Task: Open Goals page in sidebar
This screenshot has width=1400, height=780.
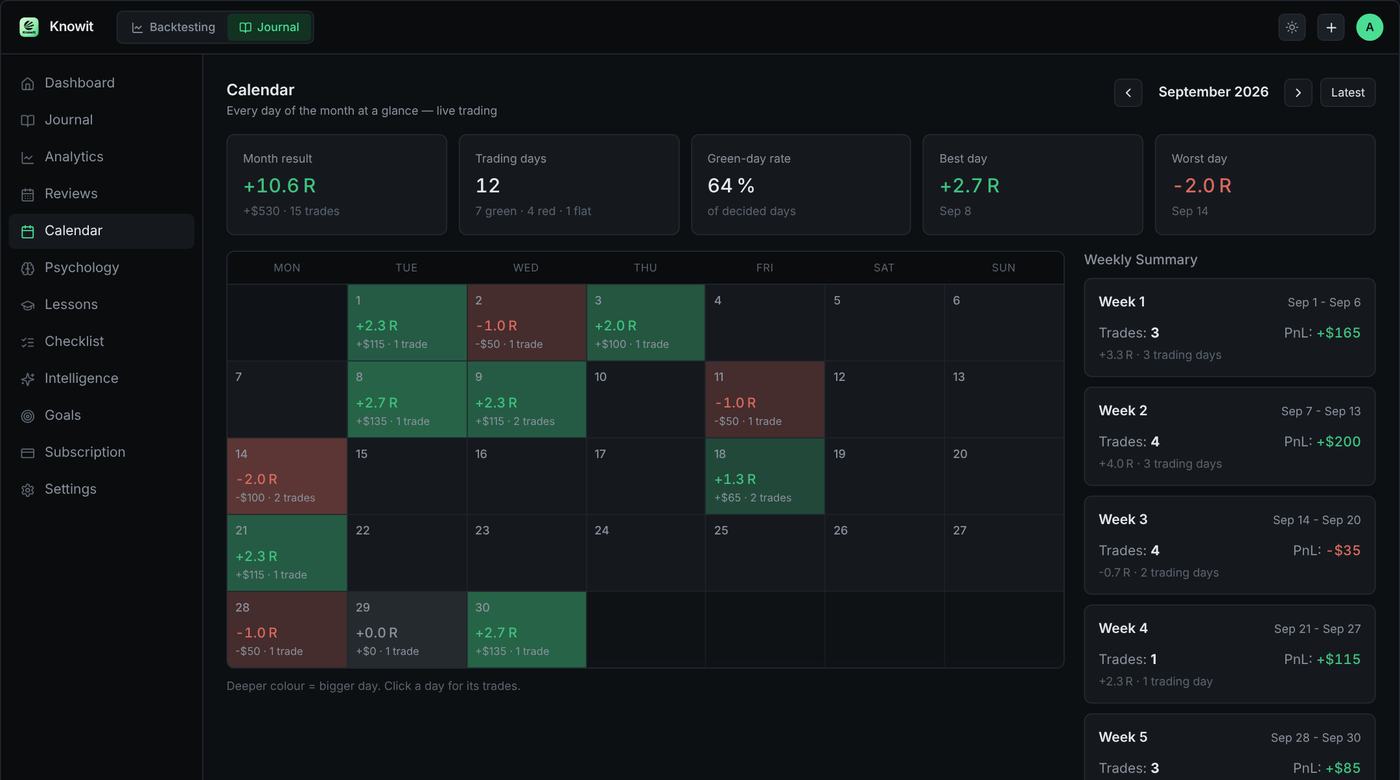Action: pos(101,416)
